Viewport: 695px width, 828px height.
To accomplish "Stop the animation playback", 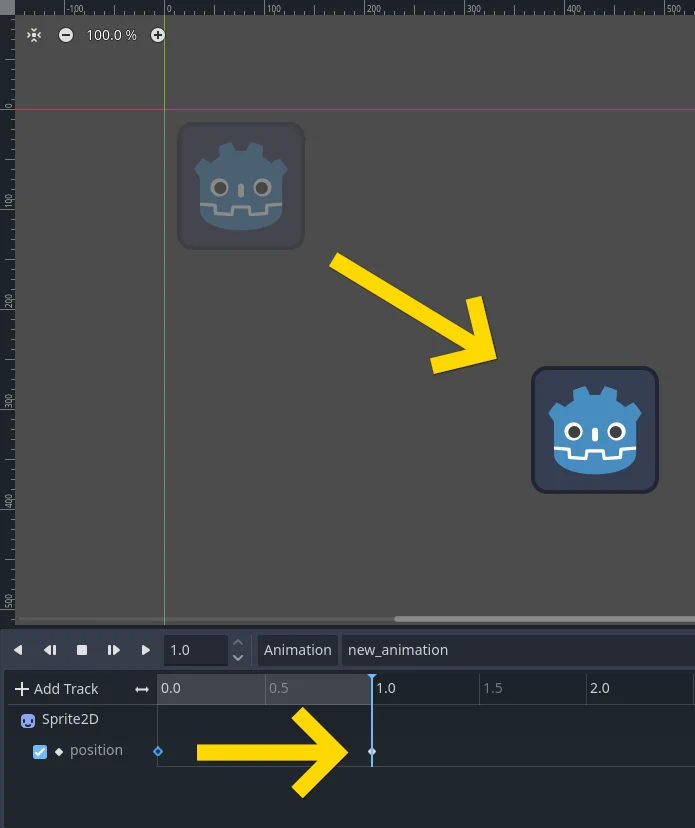I will click(82, 650).
